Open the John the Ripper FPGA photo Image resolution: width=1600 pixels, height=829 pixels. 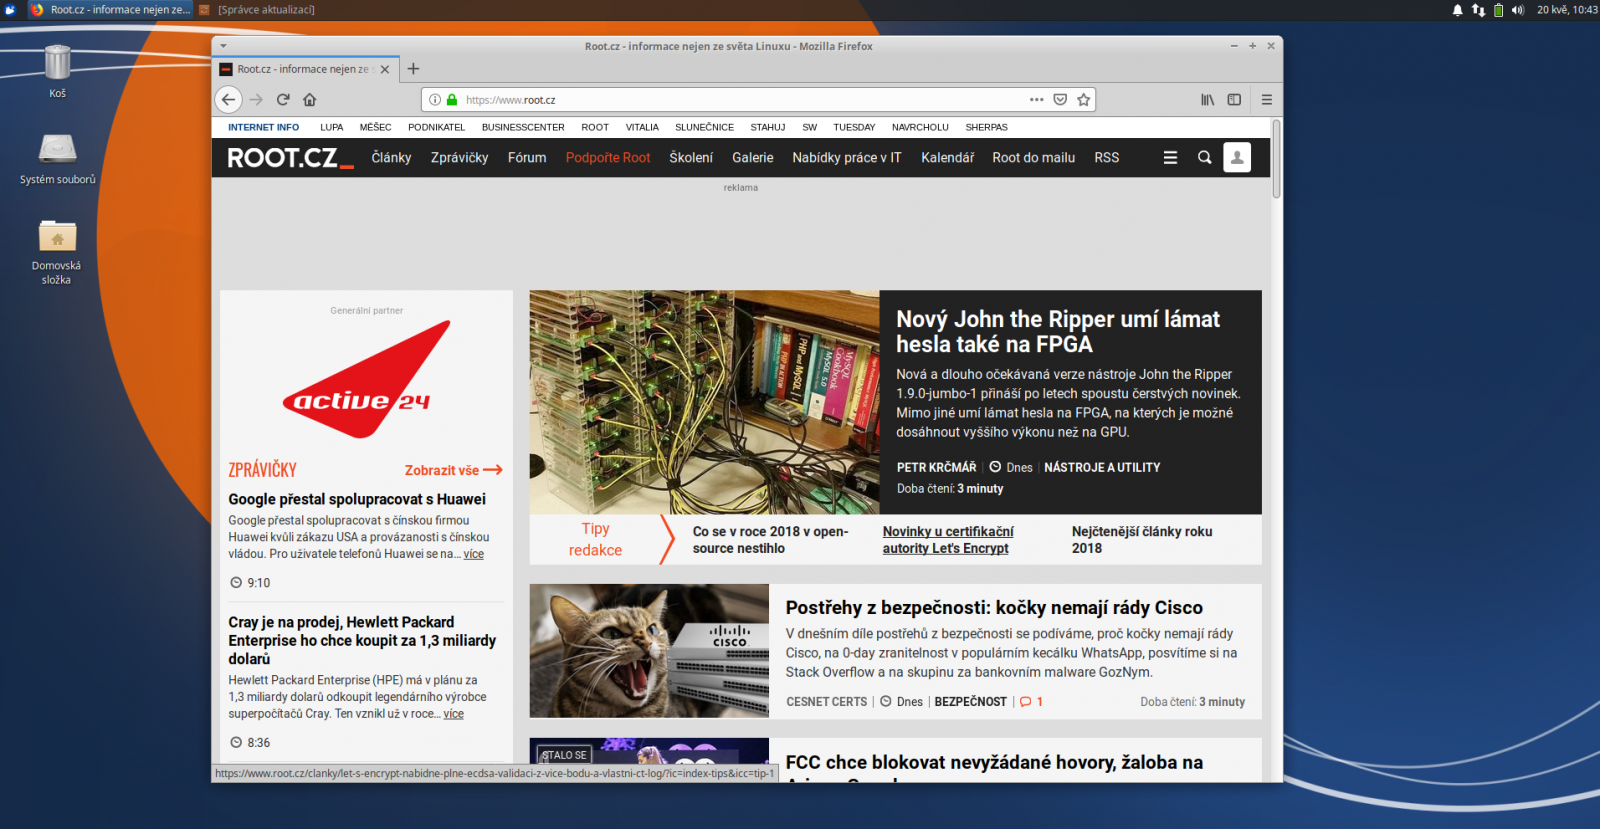(704, 403)
